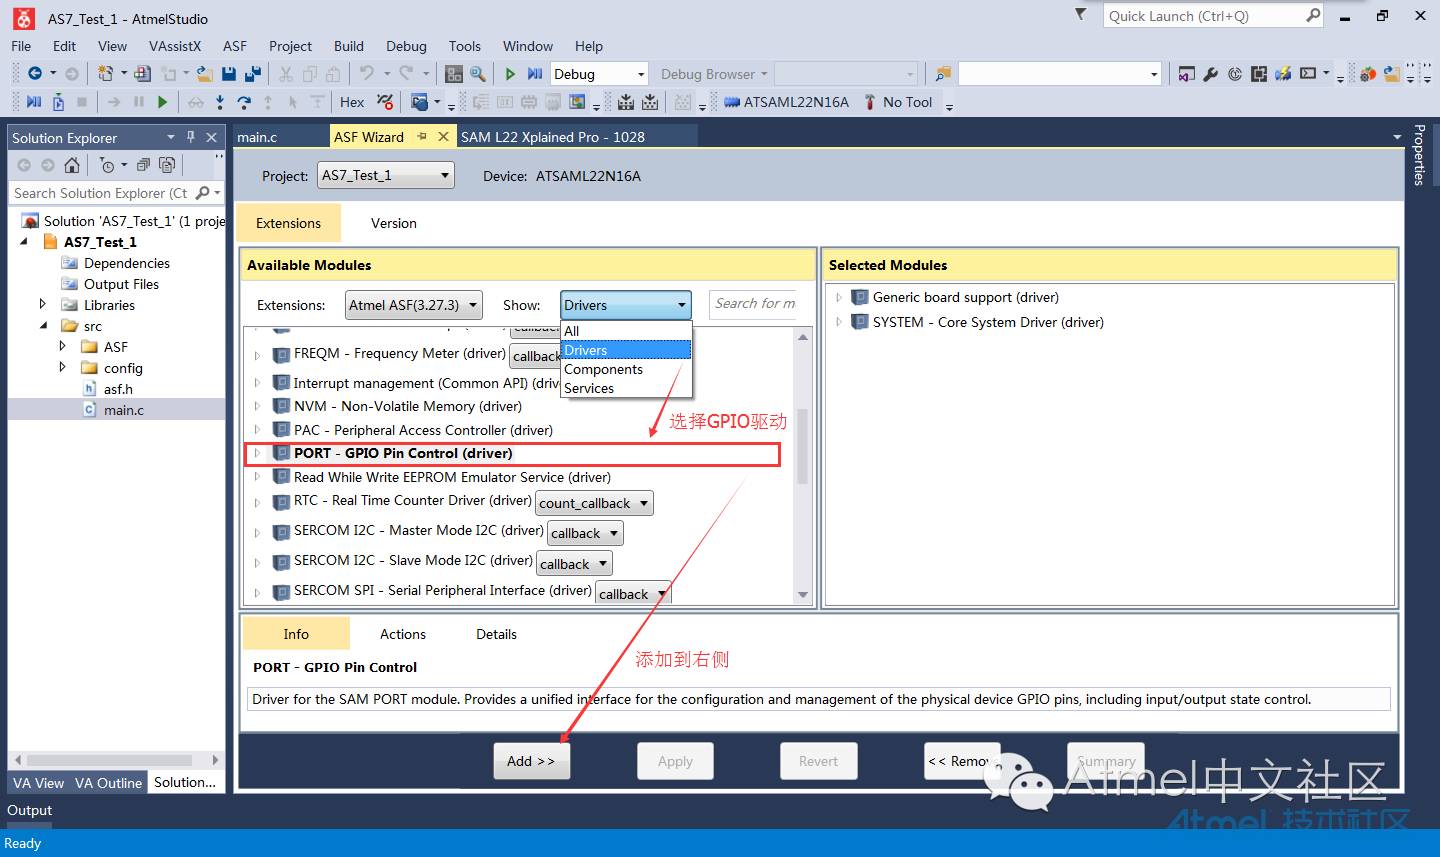Click the Apply button
Image resolution: width=1440 pixels, height=857 pixels.
click(675, 761)
